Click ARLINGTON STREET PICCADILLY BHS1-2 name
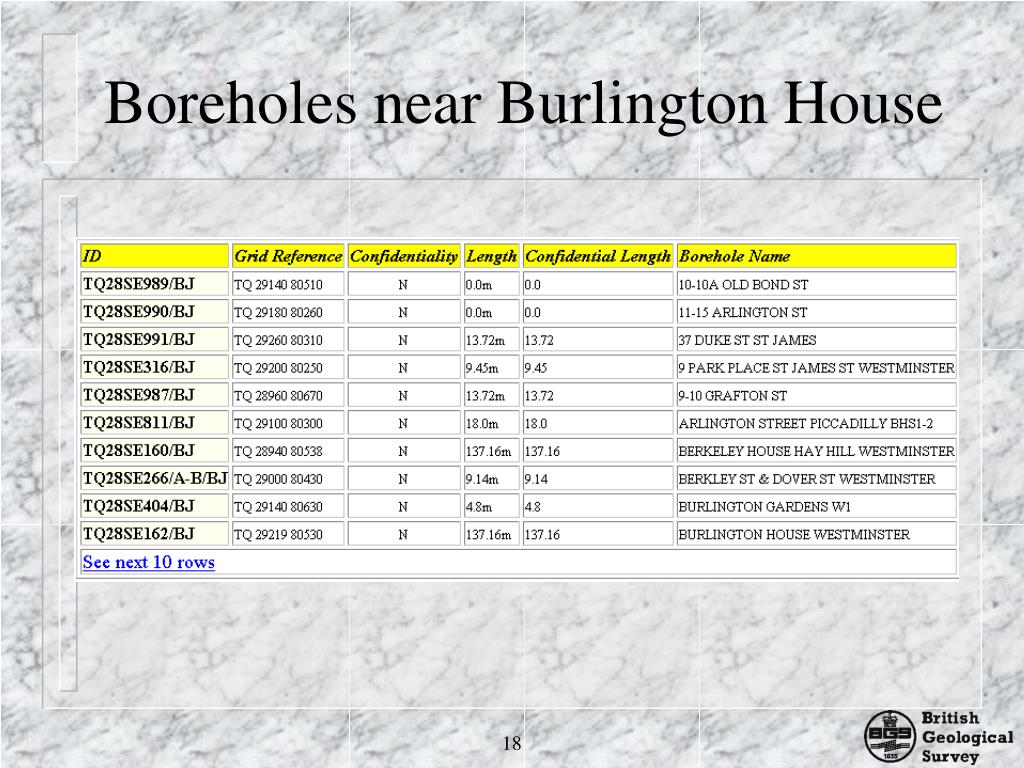The image size is (1024, 768). point(806,424)
